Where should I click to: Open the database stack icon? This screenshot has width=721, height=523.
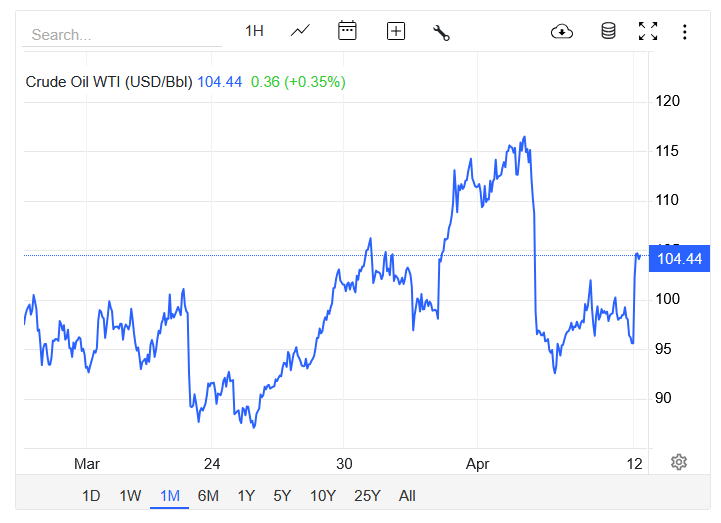(x=608, y=31)
